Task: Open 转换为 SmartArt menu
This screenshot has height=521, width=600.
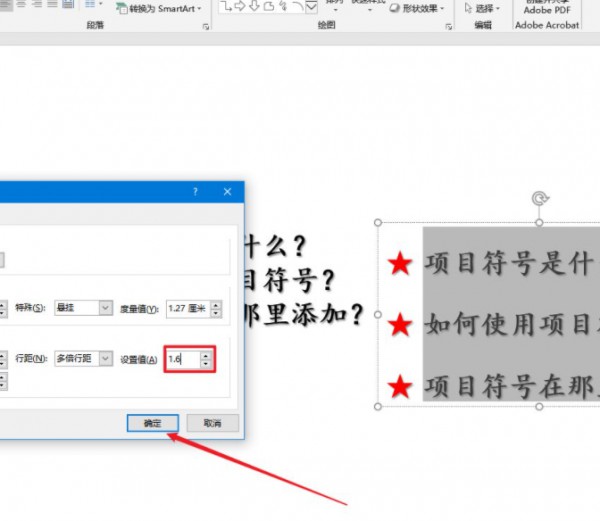Action: 158,8
